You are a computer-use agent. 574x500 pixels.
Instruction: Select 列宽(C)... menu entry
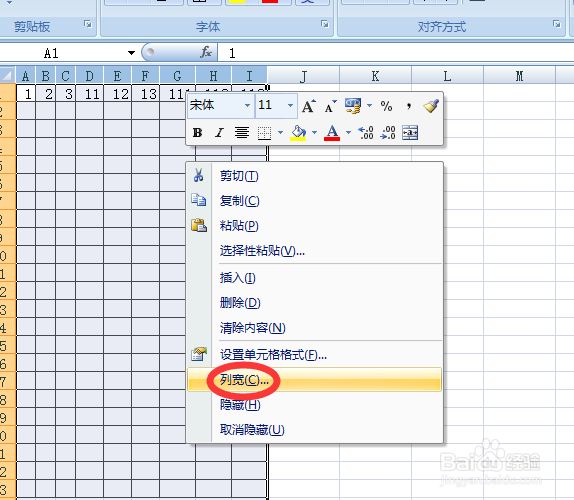coord(314,380)
